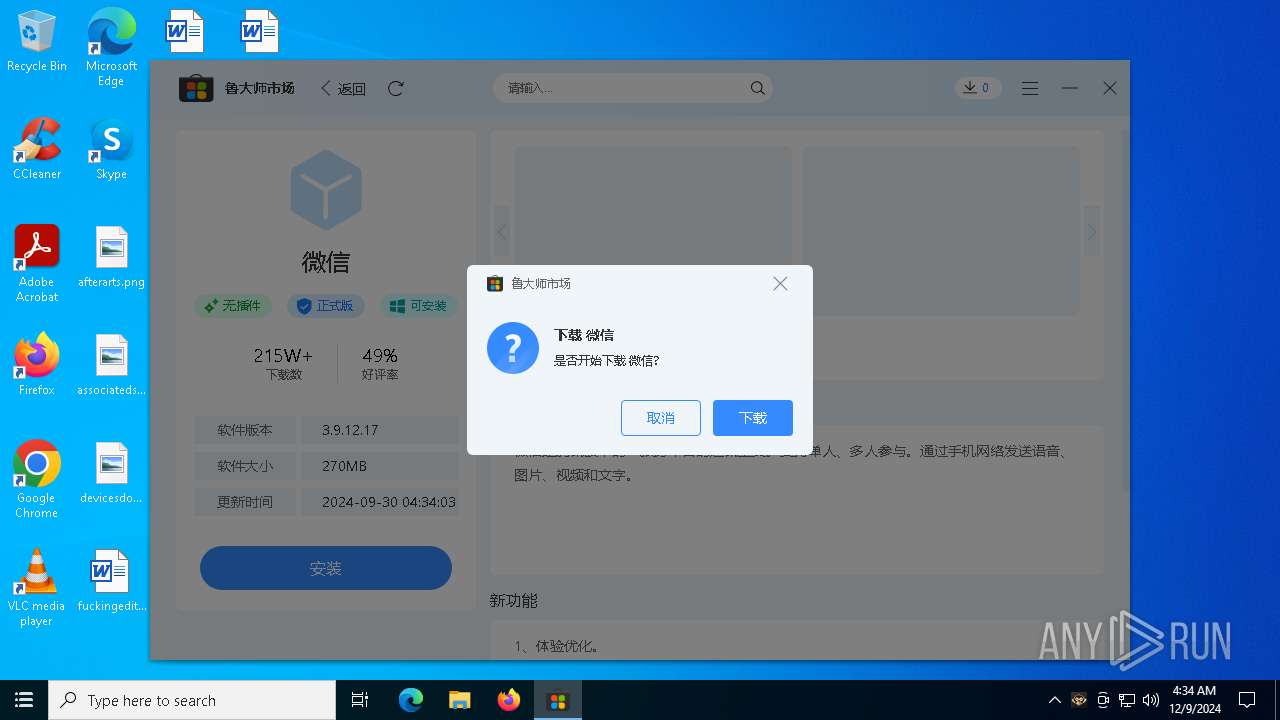Open the first screenshot thumbnail

click(653, 231)
